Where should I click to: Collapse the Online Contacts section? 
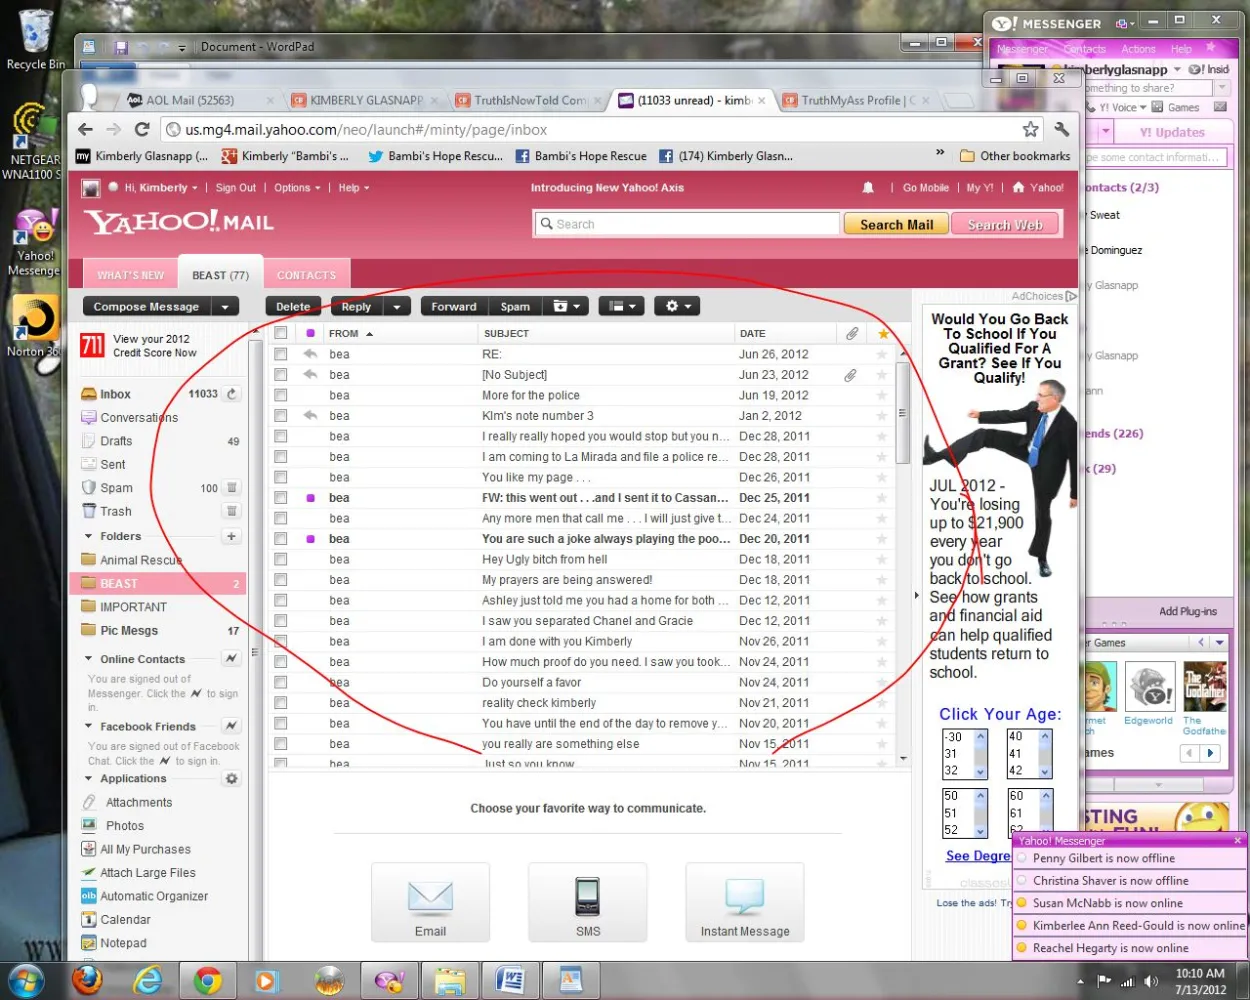tap(88, 659)
